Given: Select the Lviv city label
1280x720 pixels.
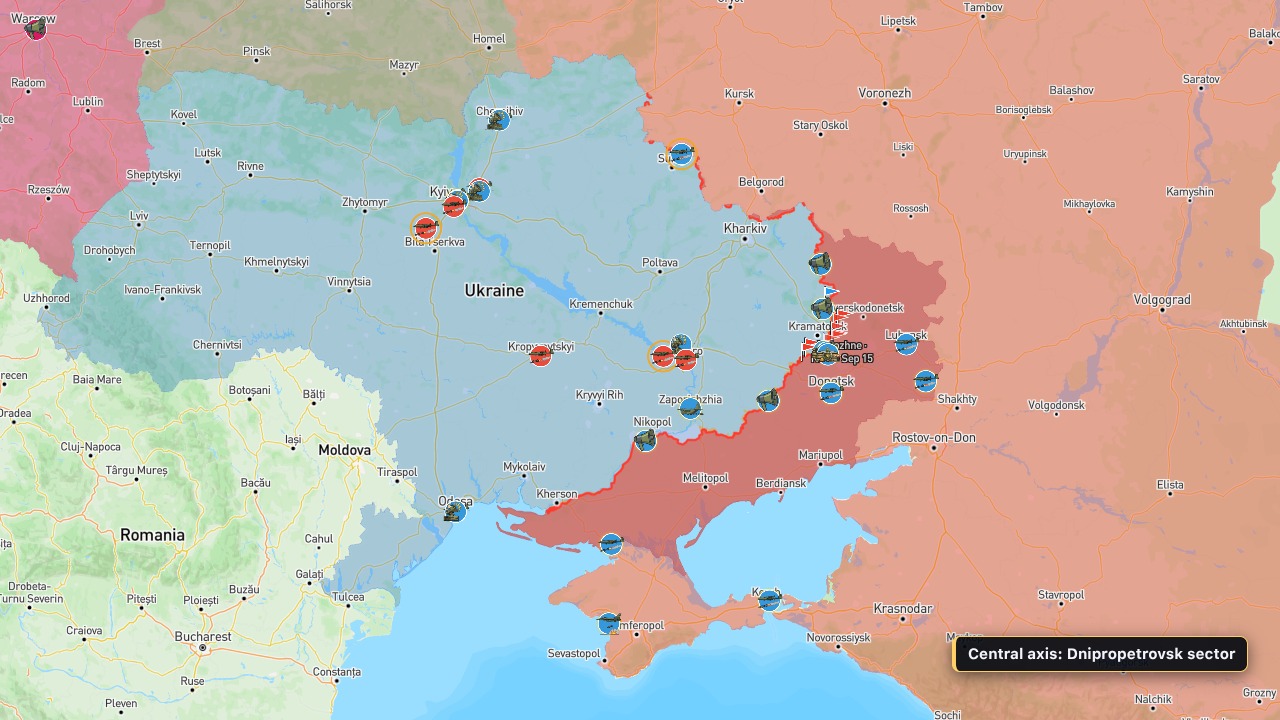Looking at the screenshot, I should 139,215.
